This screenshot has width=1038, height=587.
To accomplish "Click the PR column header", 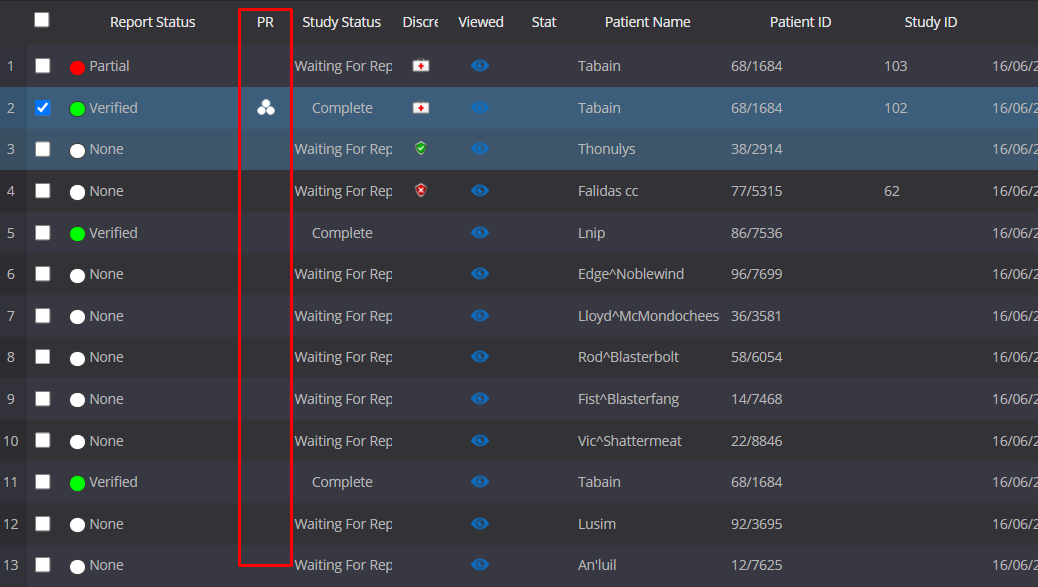I will point(265,22).
